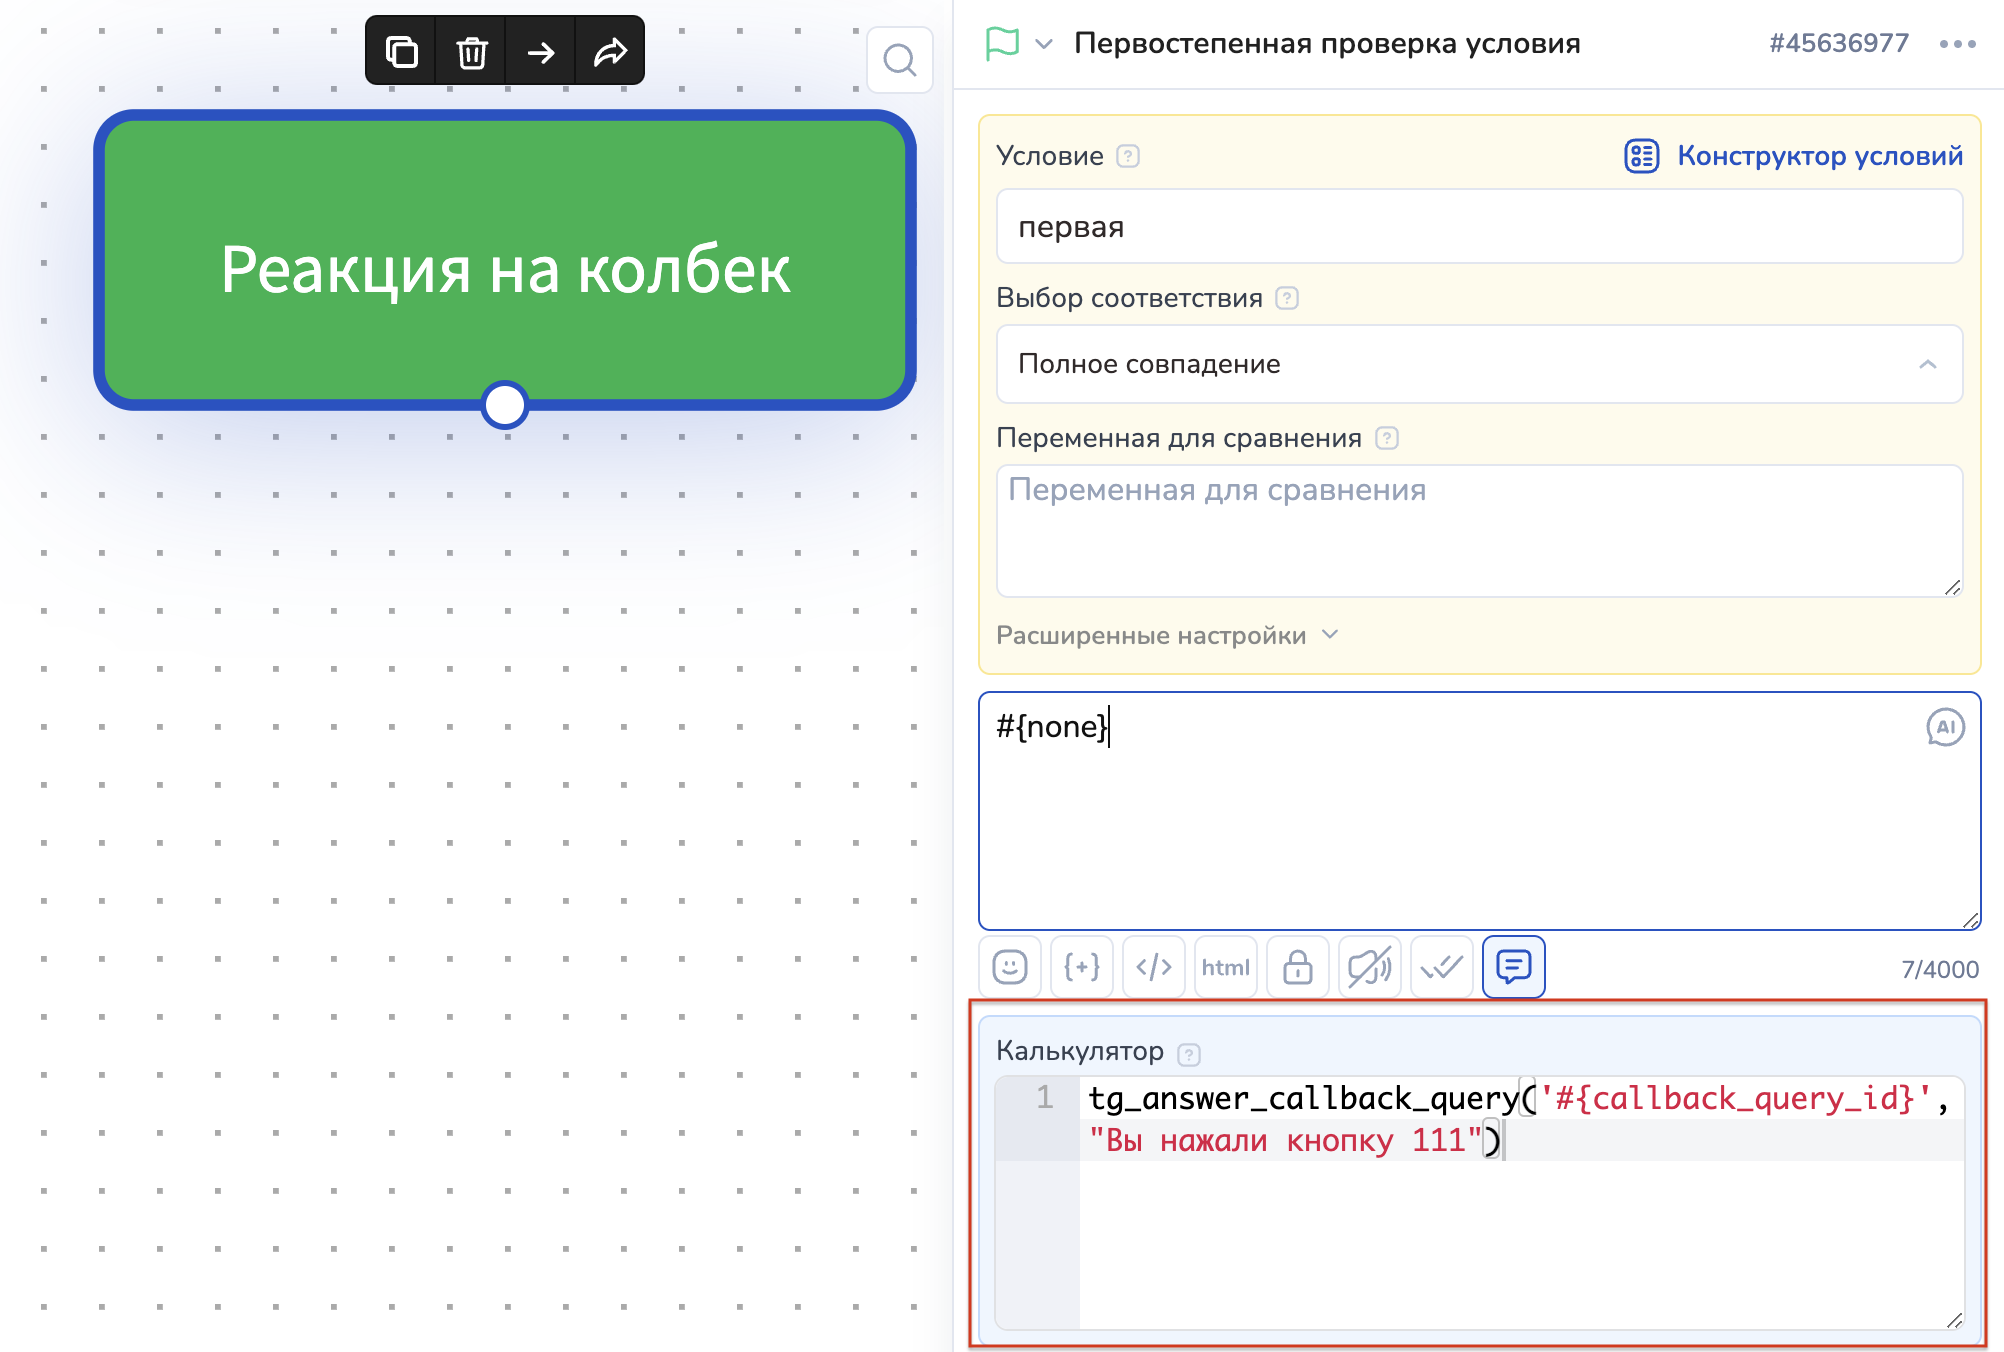Open the canvas search magnifier
The image size is (2004, 1352).
pos(899,60)
